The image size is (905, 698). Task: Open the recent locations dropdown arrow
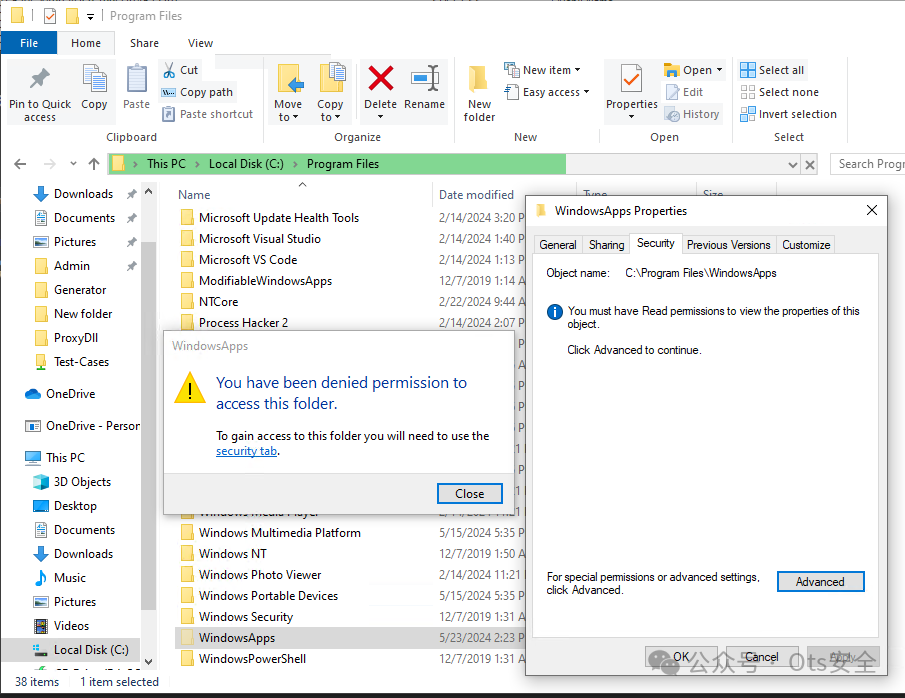[x=73, y=164]
